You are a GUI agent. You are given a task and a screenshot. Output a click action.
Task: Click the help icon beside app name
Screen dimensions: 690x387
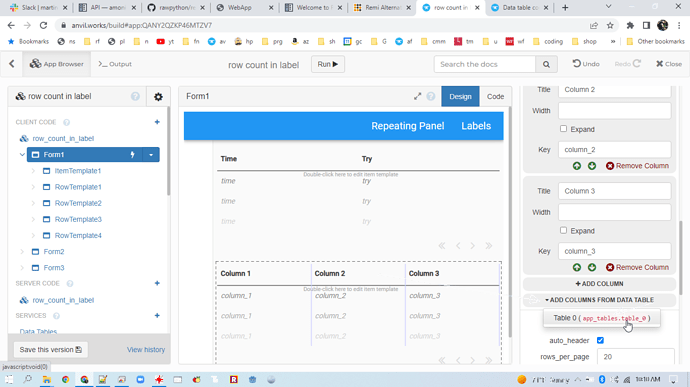pyautogui.click(x=135, y=96)
